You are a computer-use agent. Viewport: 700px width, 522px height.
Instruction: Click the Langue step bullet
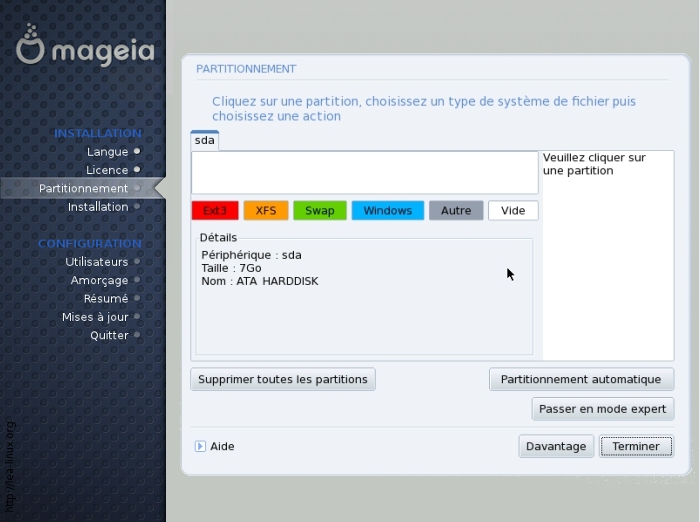(137, 152)
